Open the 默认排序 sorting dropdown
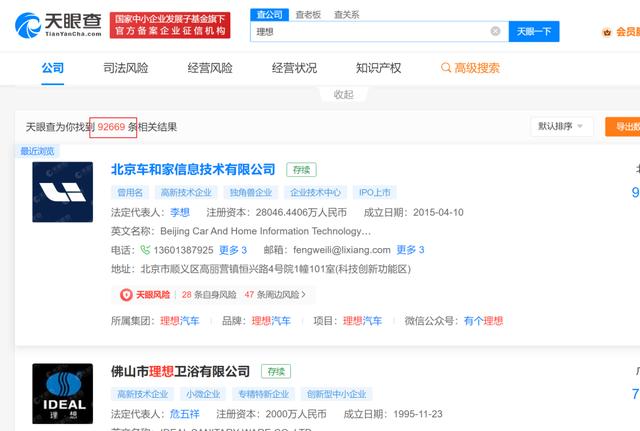The image size is (640, 431). click(562, 127)
